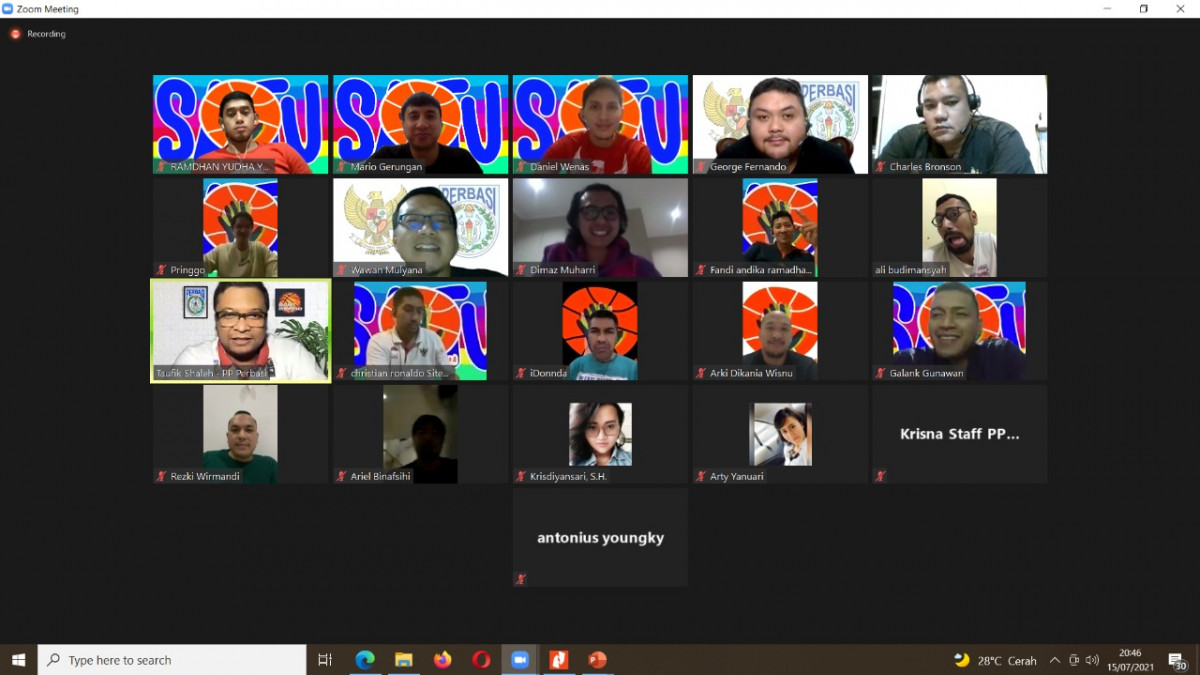Open the Windows Start menu
Screen dimensions: 1200x675
pos(18,660)
